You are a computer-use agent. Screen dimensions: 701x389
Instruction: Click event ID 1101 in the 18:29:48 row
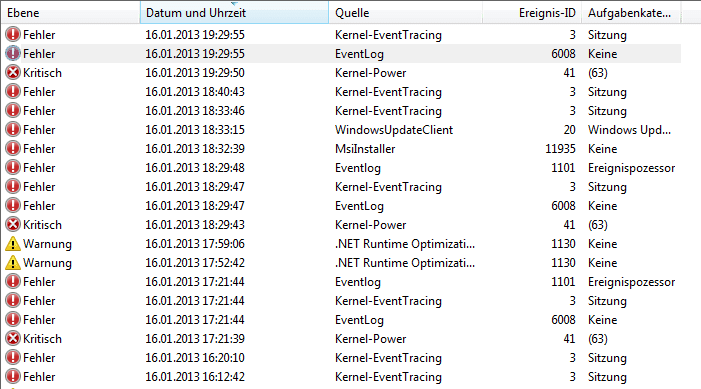tap(563, 168)
